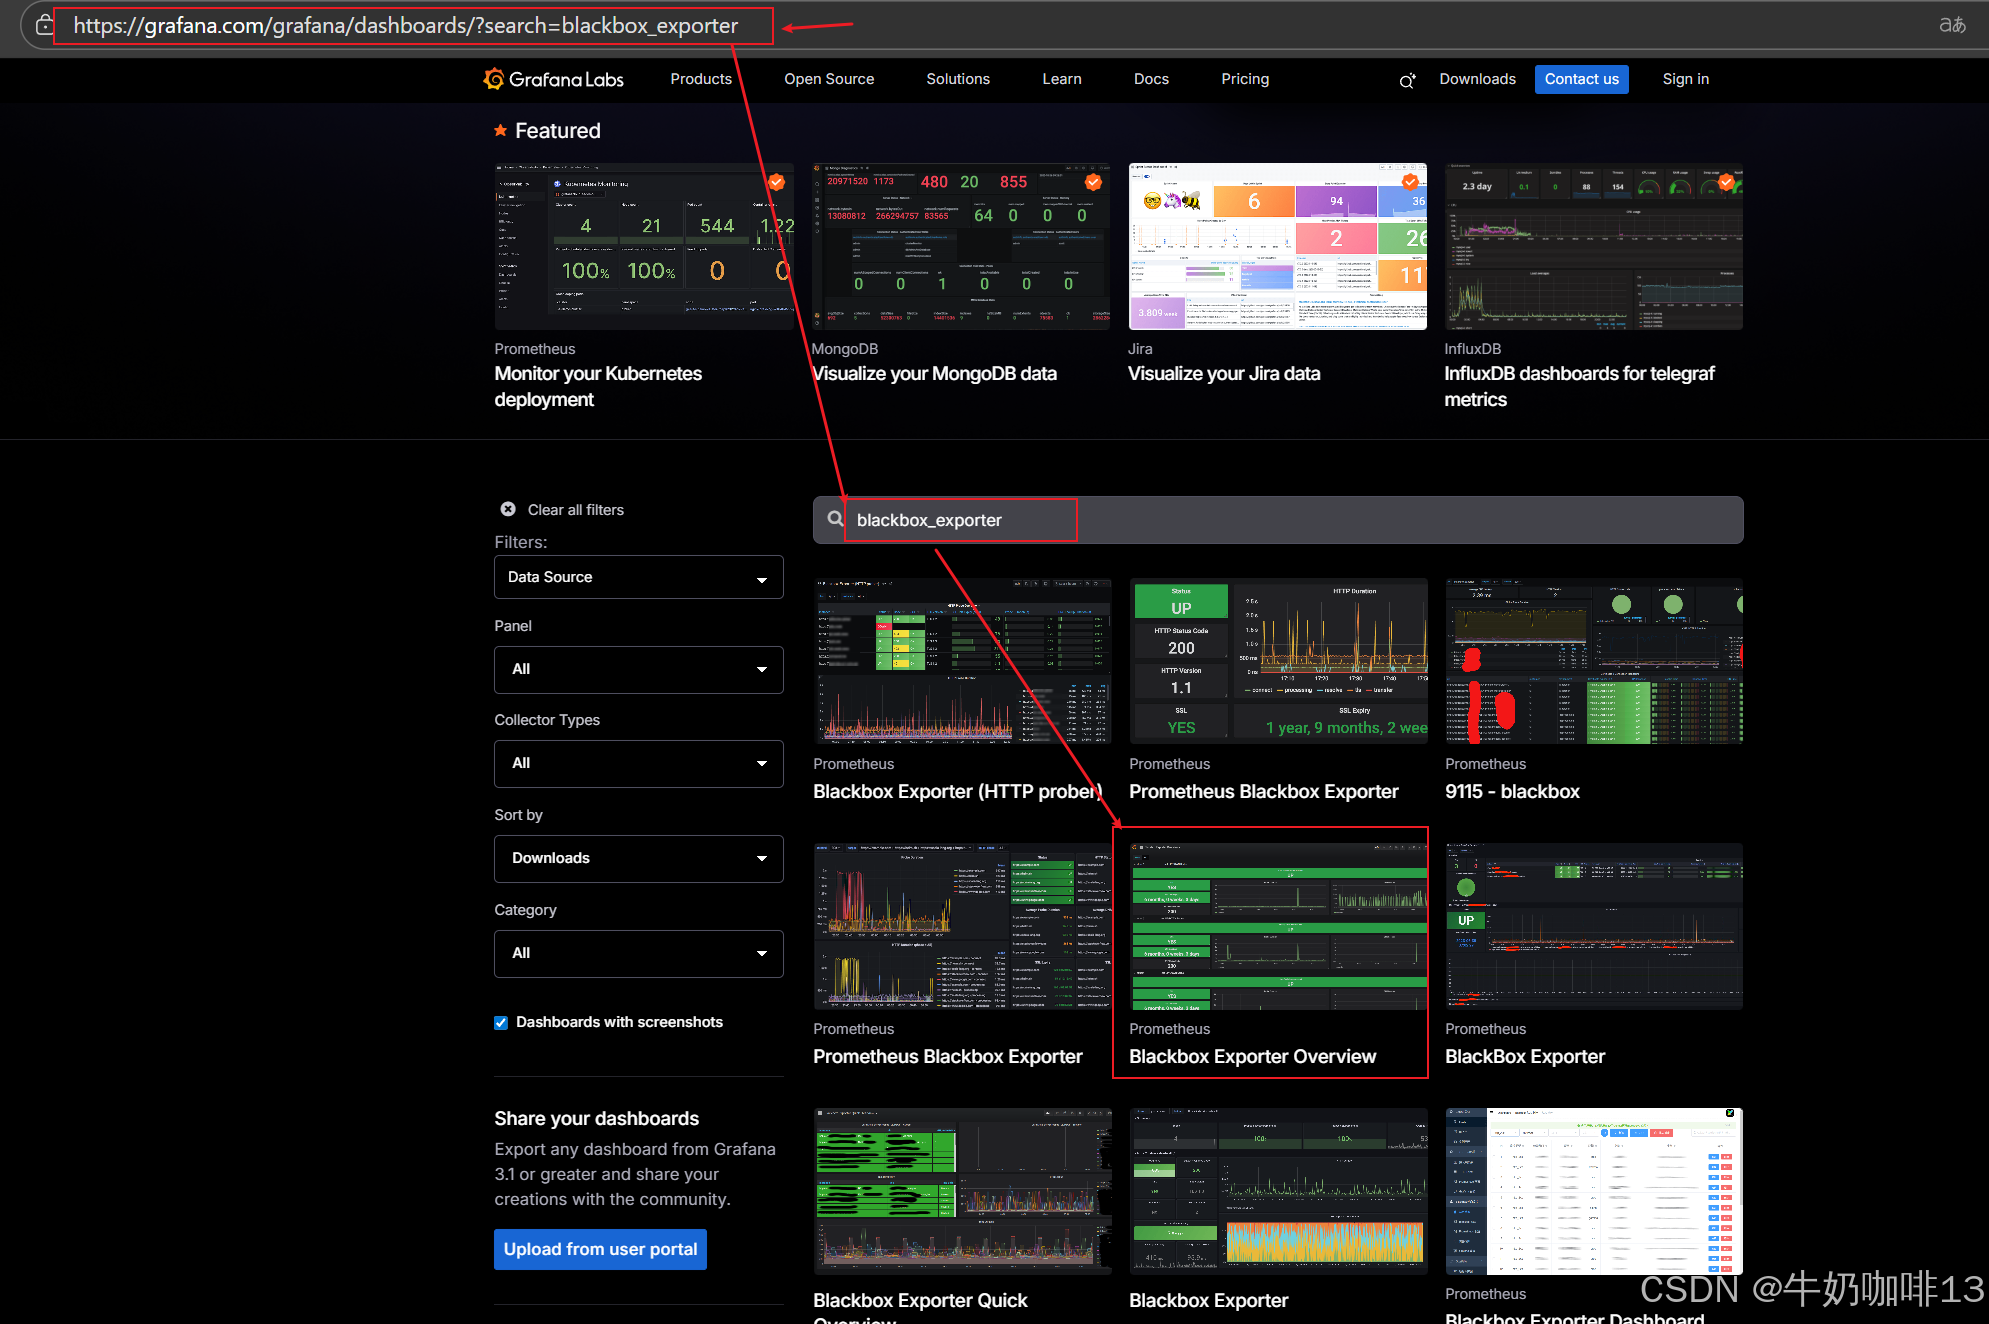Open Blackbox Exporter Overview dashboard thumbnail
This screenshot has height=1324, width=1989.
click(x=1278, y=927)
